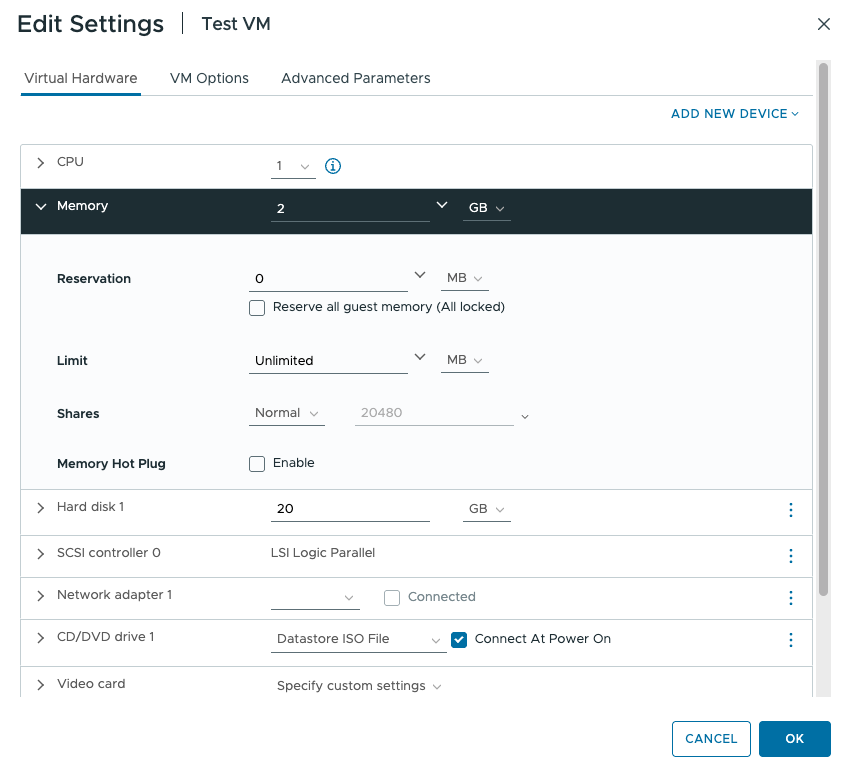The width and height of the screenshot is (845, 768).
Task: Expand CD/DVD drive 1 section
Action: click(40, 638)
